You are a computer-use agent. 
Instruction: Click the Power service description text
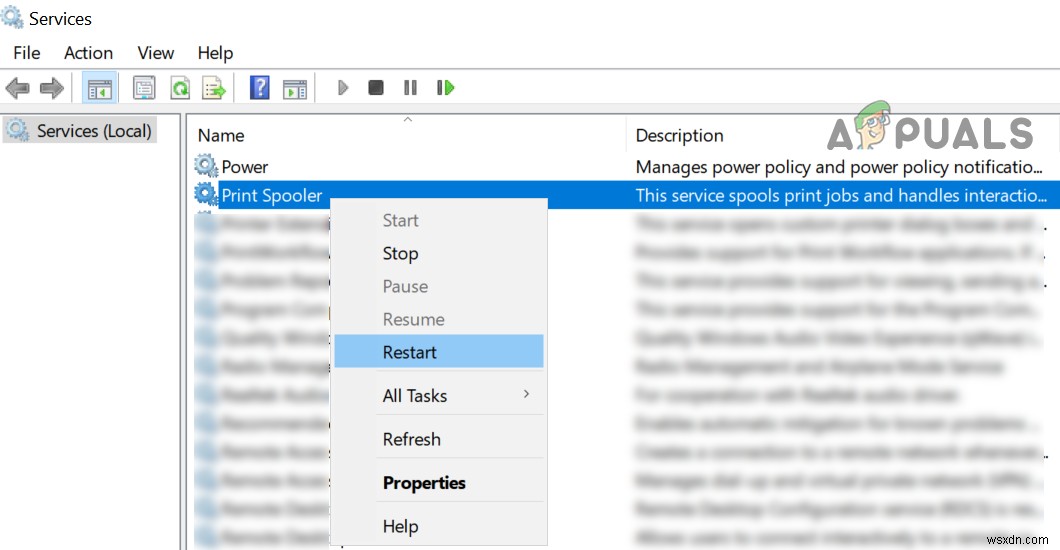(839, 167)
